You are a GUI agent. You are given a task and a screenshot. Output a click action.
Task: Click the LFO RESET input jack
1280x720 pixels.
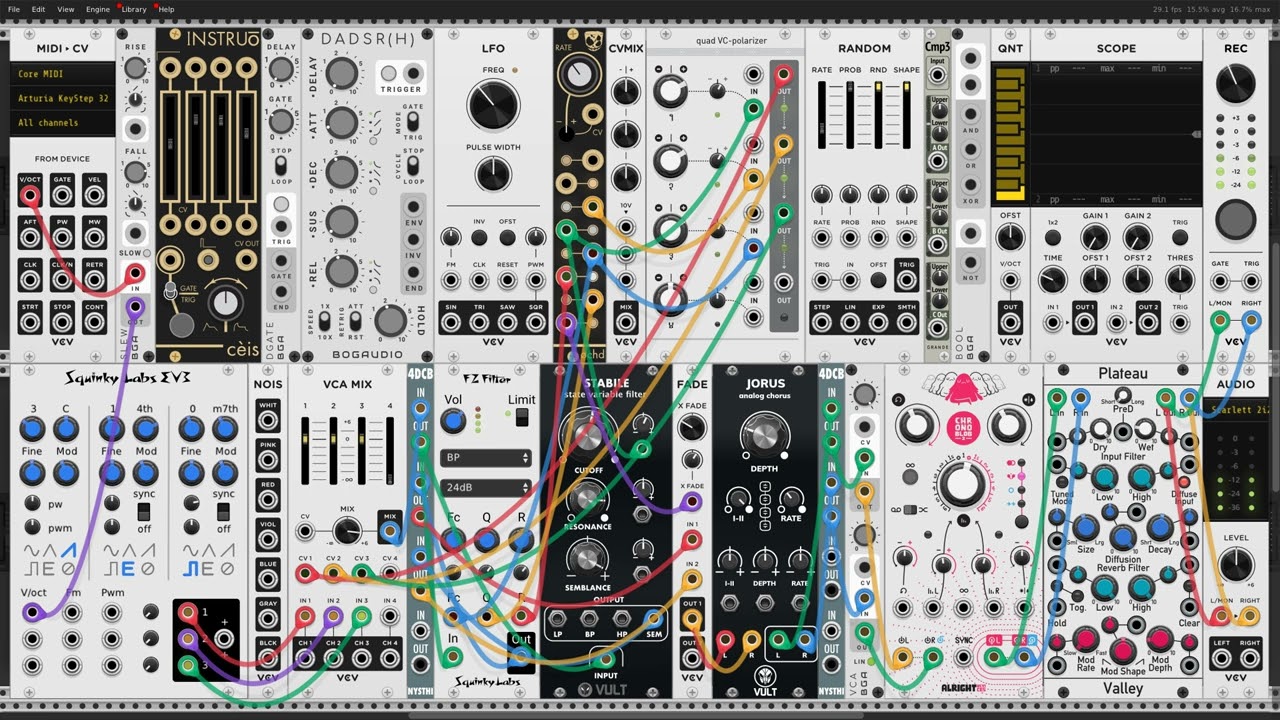[x=508, y=281]
